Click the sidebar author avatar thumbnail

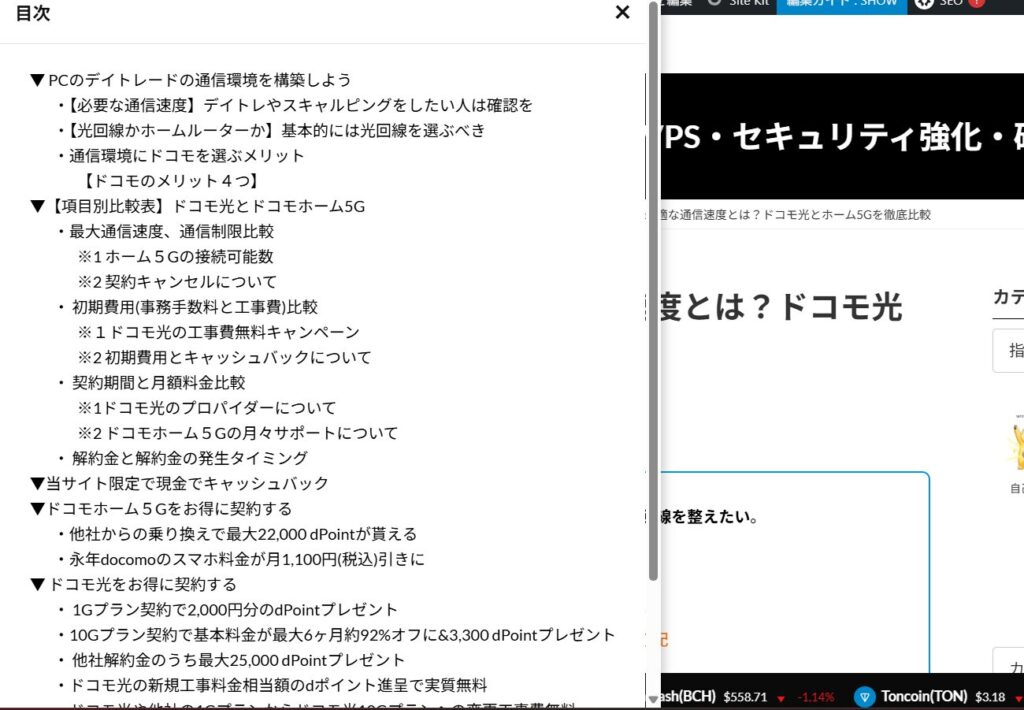(x=1017, y=444)
